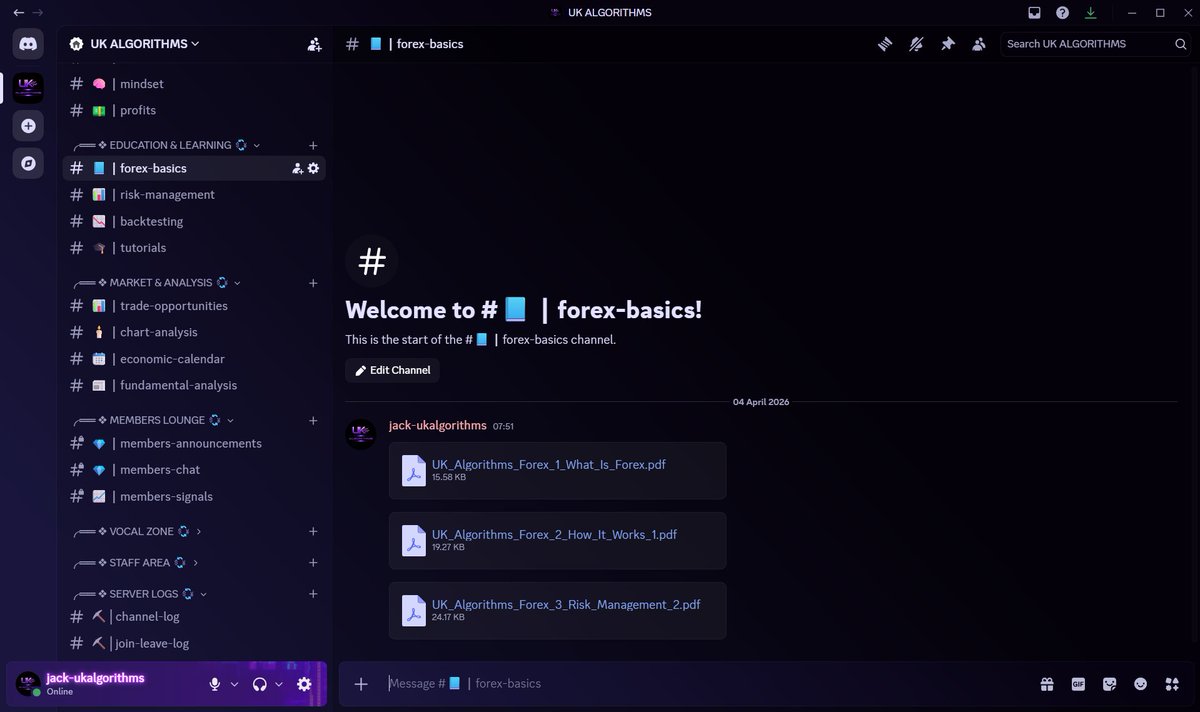This screenshot has height=712, width=1200.
Task: Open headphone output options arrow
Action: tap(279, 684)
